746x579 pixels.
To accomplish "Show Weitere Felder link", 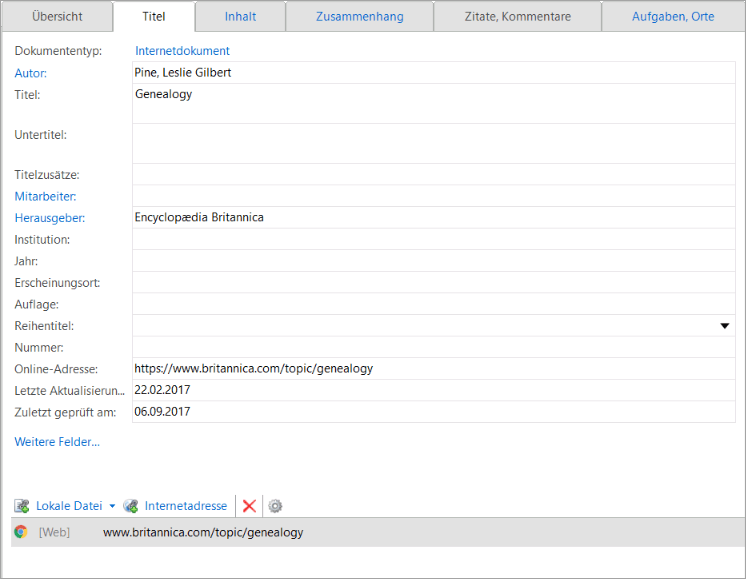I will click(57, 442).
